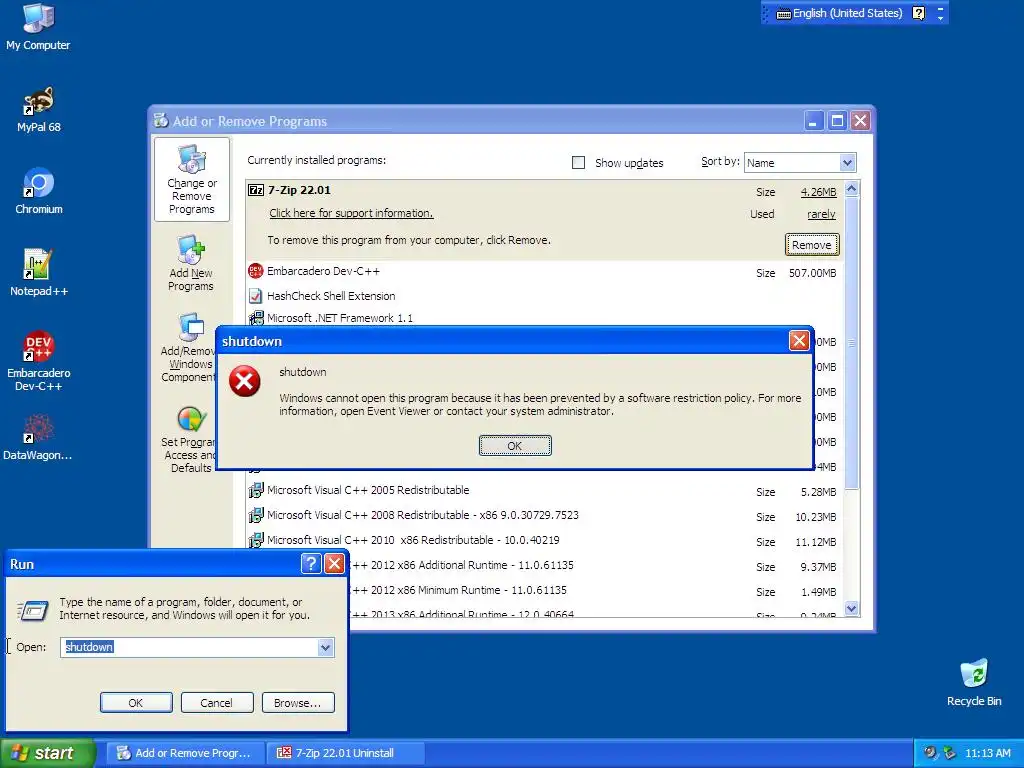Click the language bar keyboard icon
This screenshot has width=1024, height=768.
(x=784, y=14)
